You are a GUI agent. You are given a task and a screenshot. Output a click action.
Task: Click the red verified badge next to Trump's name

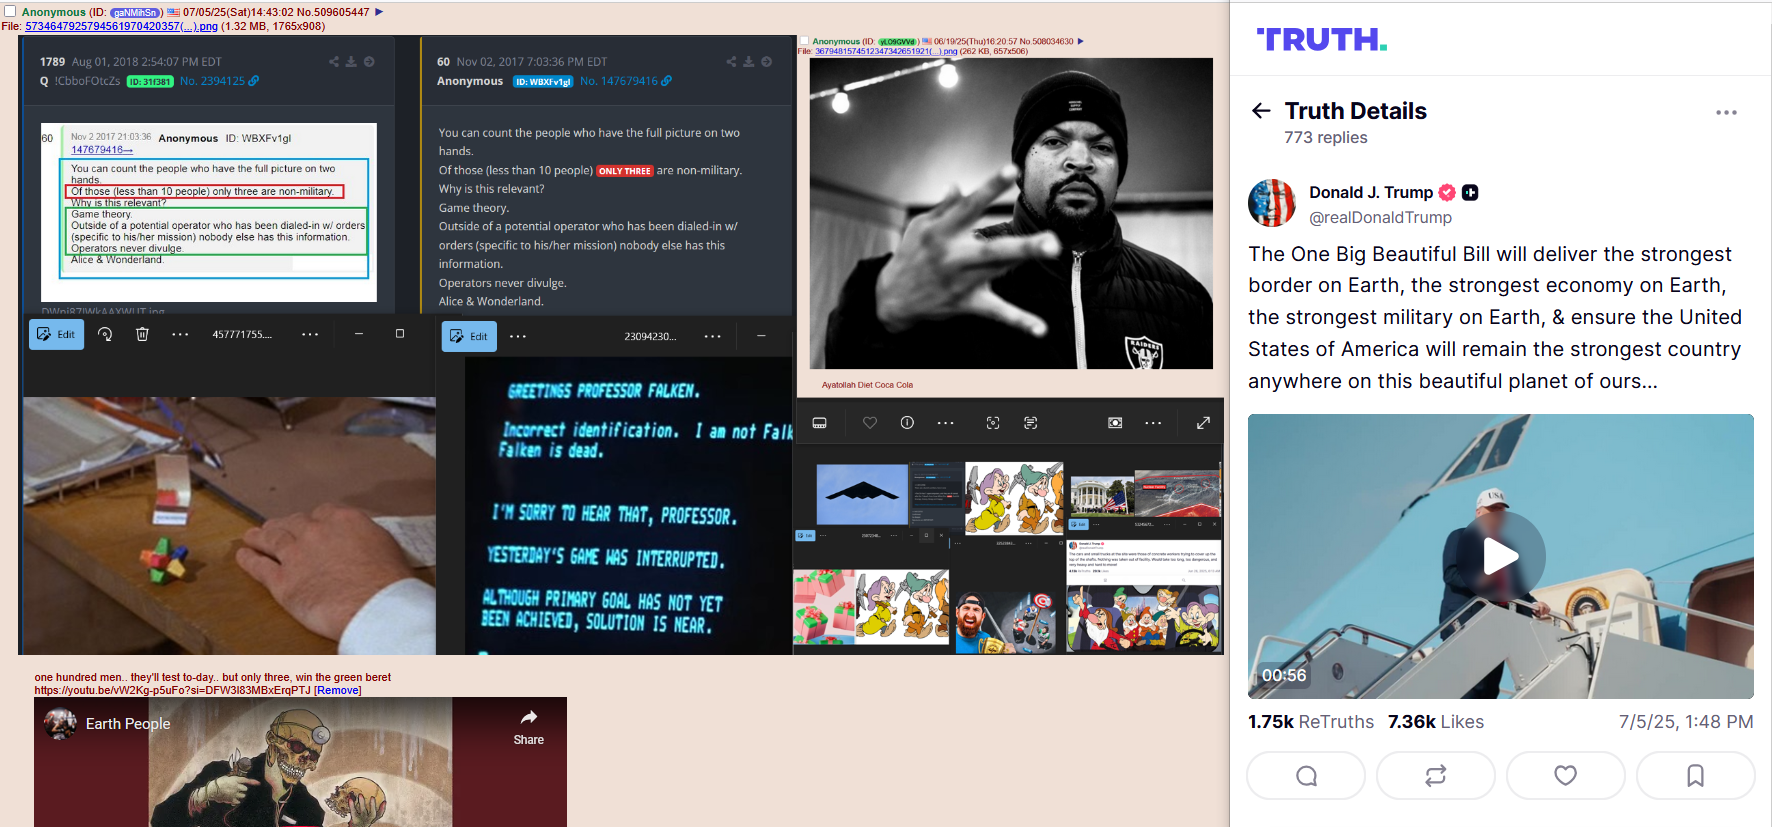(1447, 192)
